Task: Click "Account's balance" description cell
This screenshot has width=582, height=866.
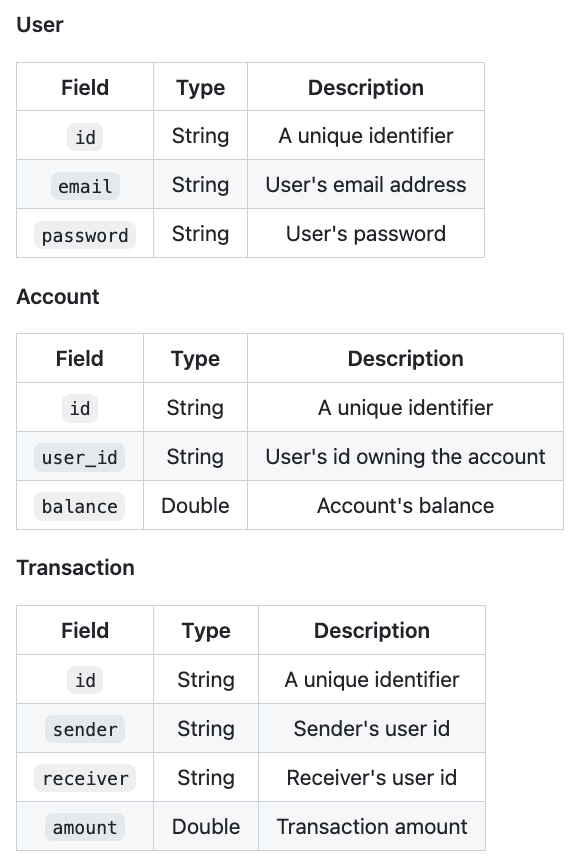Action: (x=405, y=505)
